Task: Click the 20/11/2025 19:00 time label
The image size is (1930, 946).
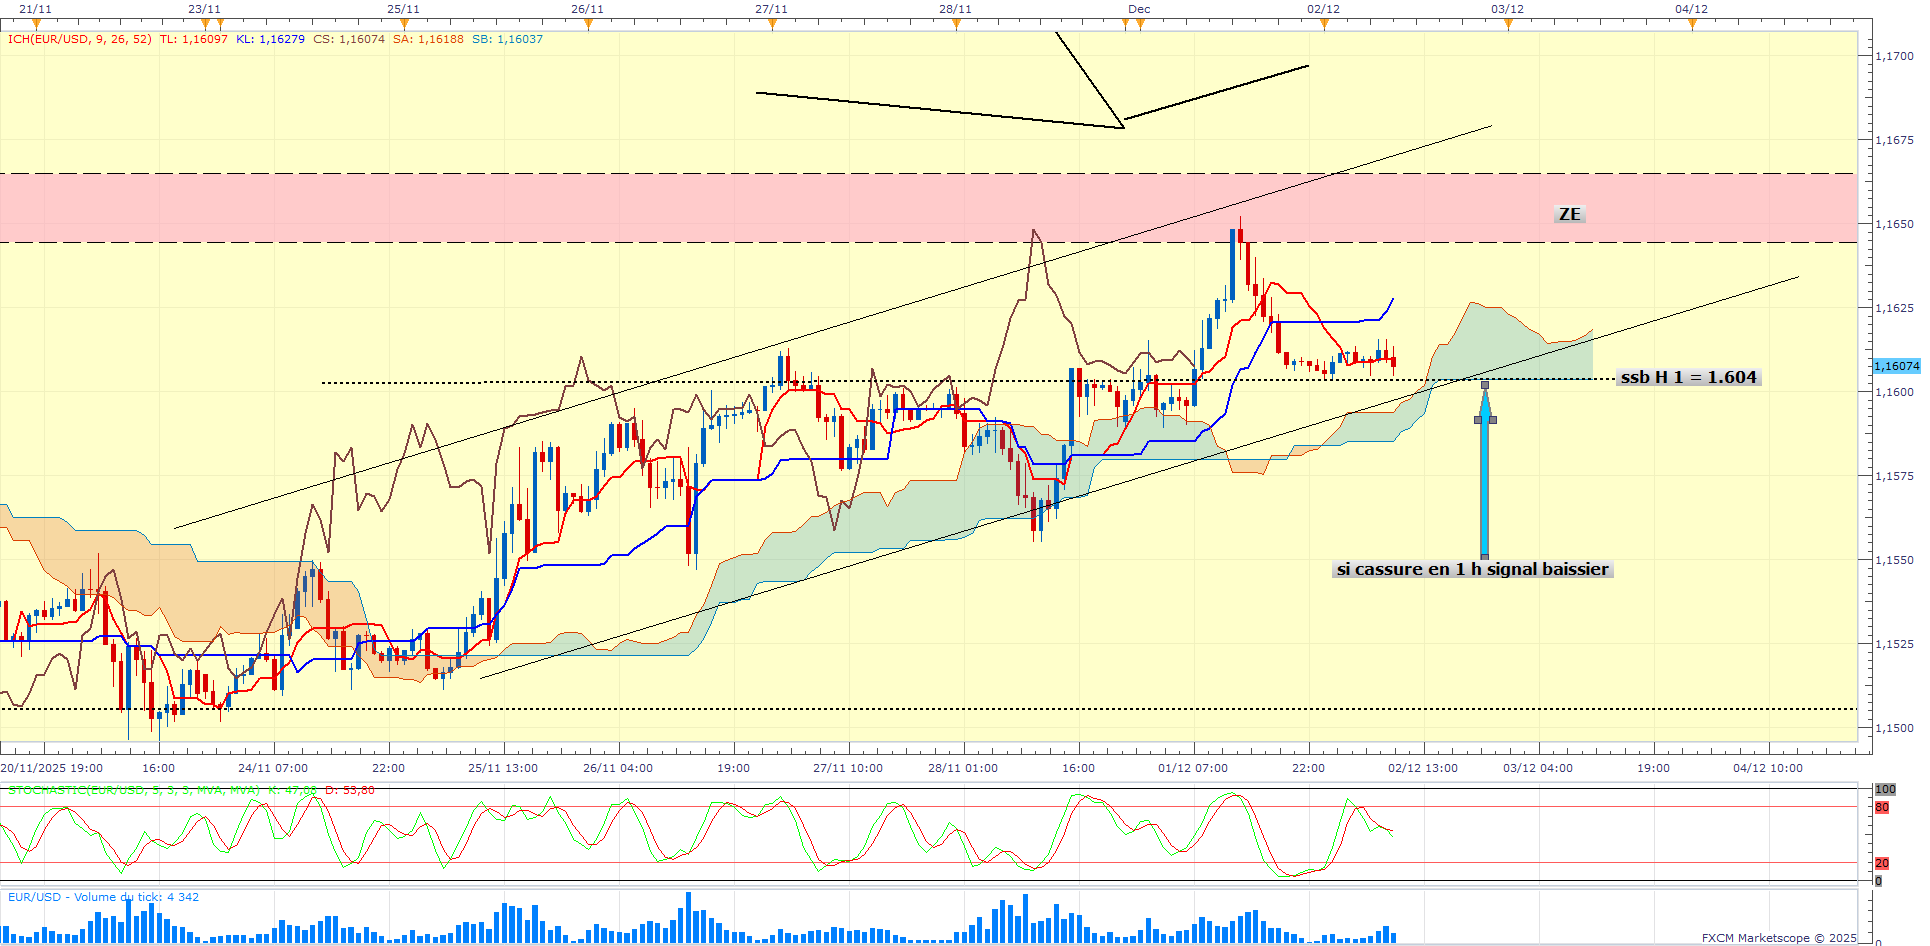Action: (x=52, y=768)
